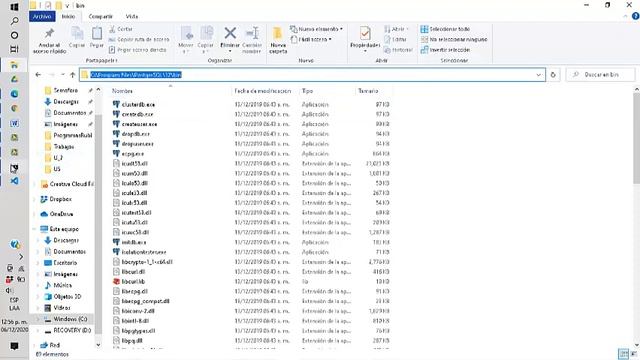Click the Eliminar X icon
The image size is (640, 360).
point(230,33)
